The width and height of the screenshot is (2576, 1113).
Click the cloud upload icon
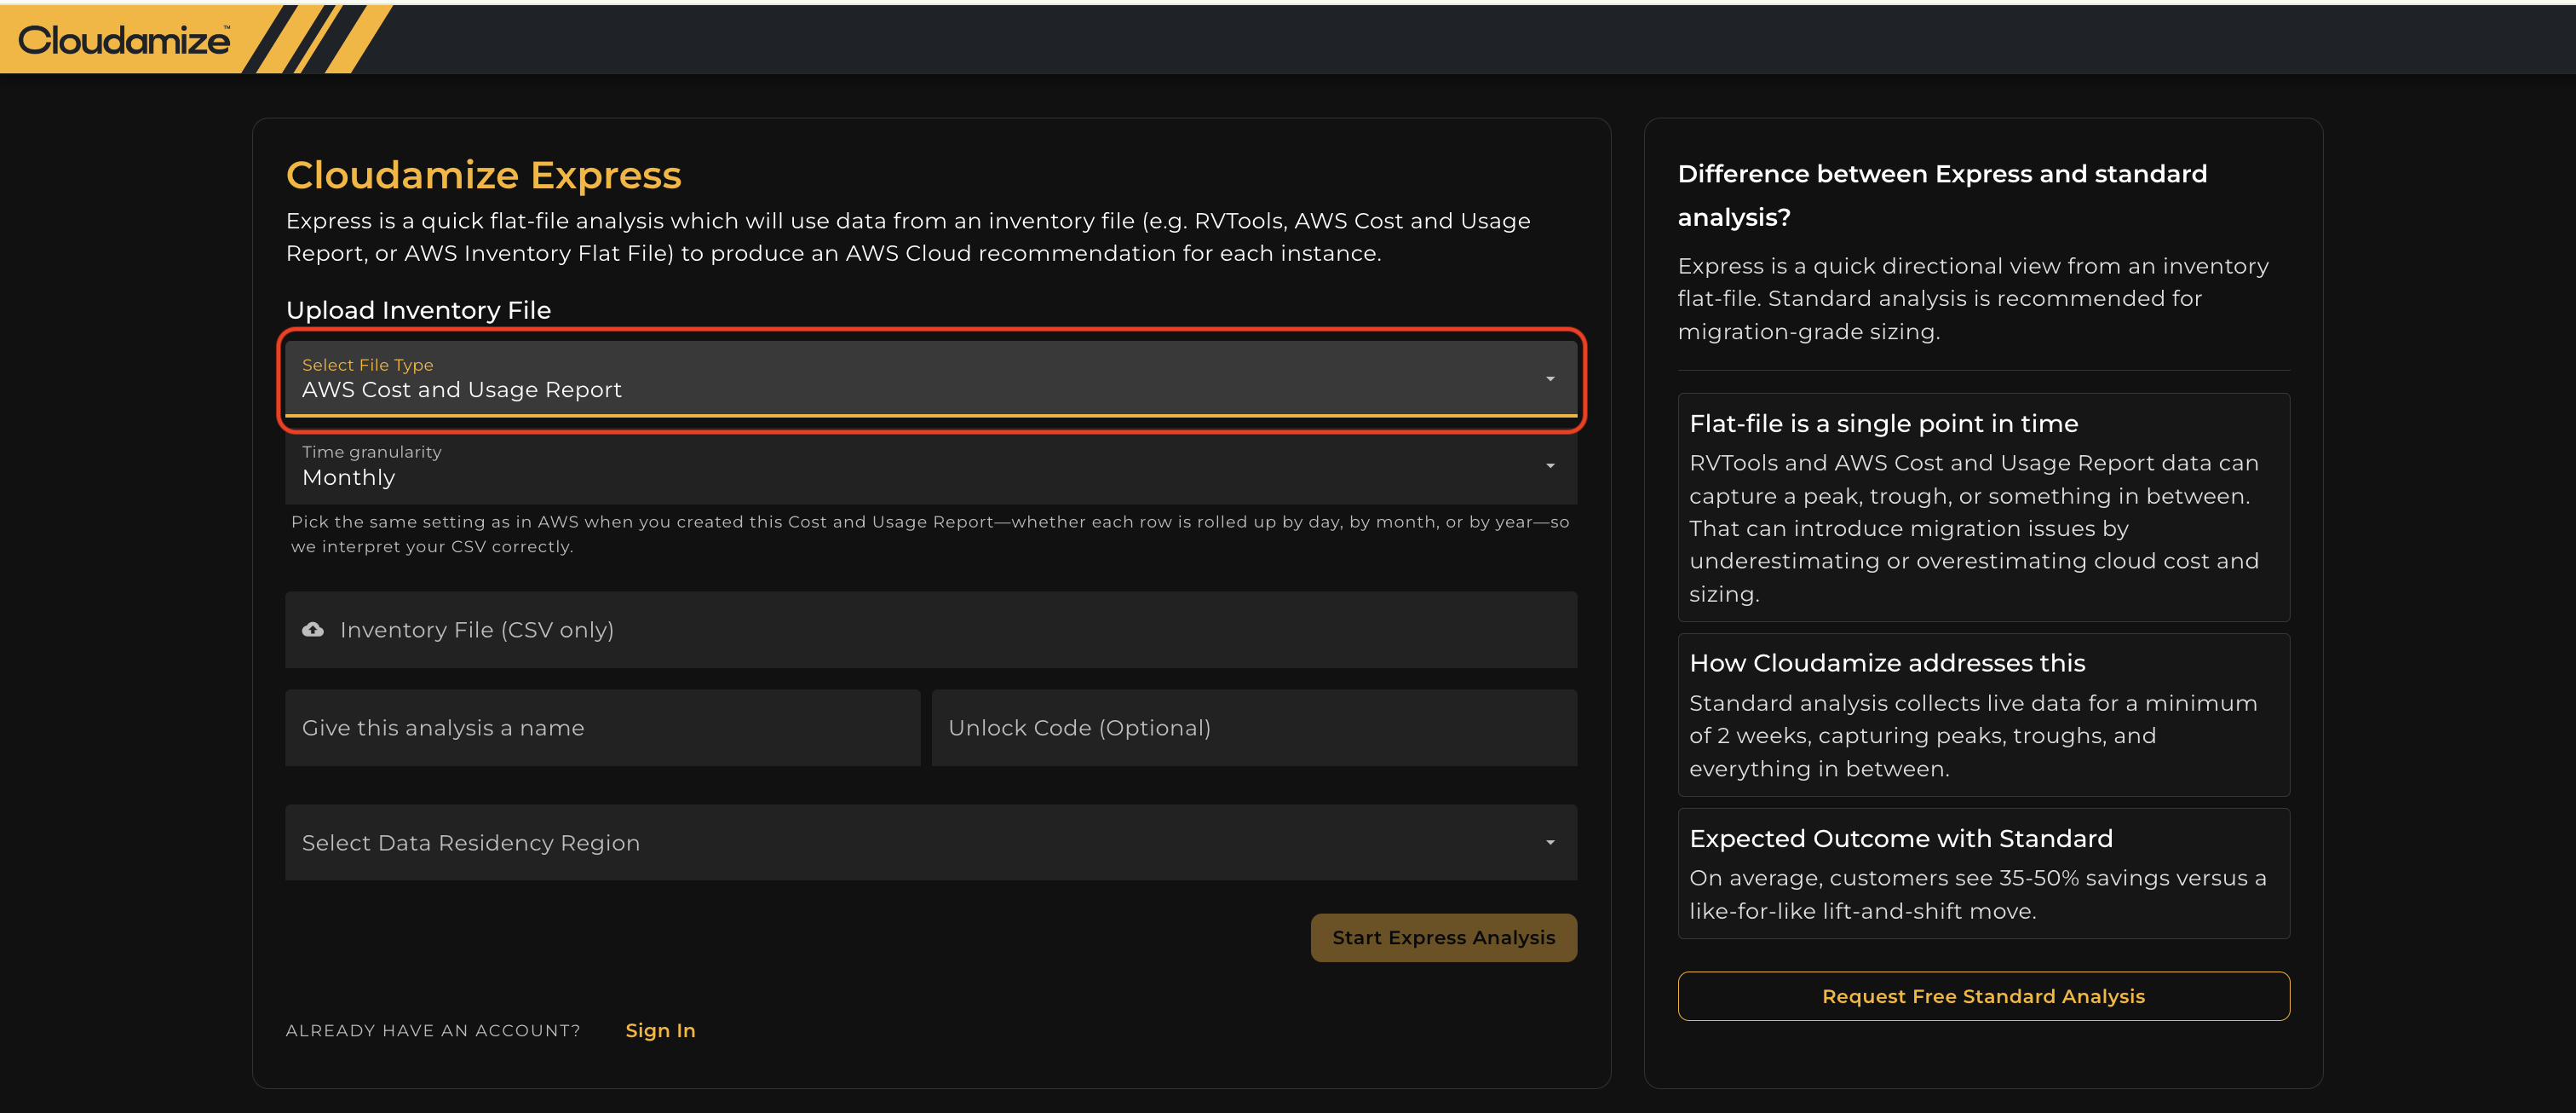[313, 629]
